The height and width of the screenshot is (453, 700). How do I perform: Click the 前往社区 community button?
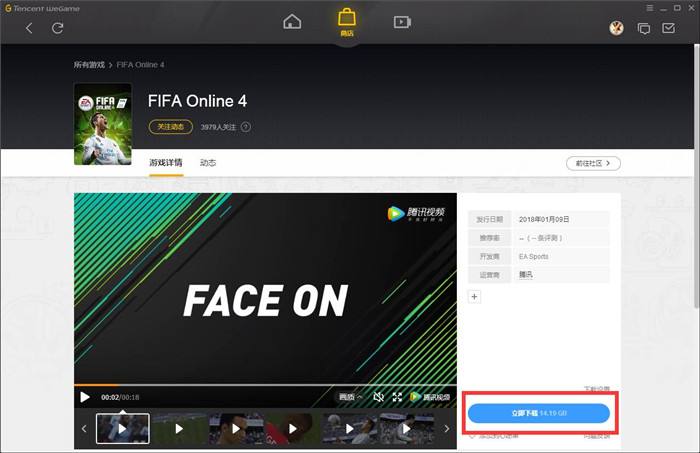(593, 163)
